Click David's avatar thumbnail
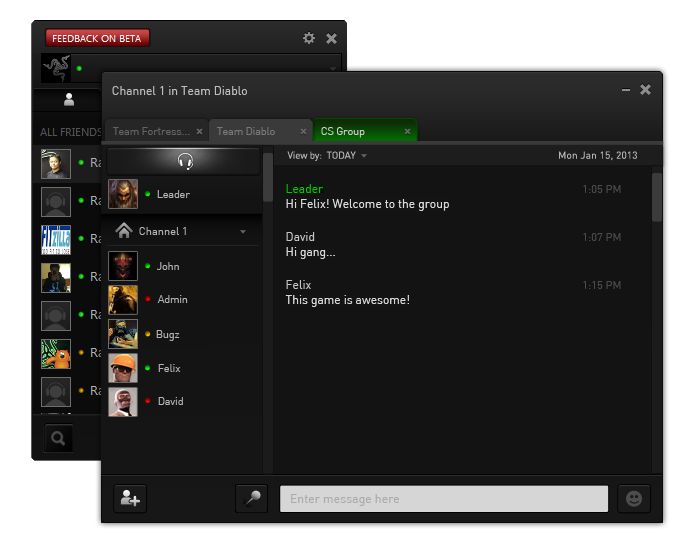Viewport: 687px width, 556px height. (x=123, y=401)
